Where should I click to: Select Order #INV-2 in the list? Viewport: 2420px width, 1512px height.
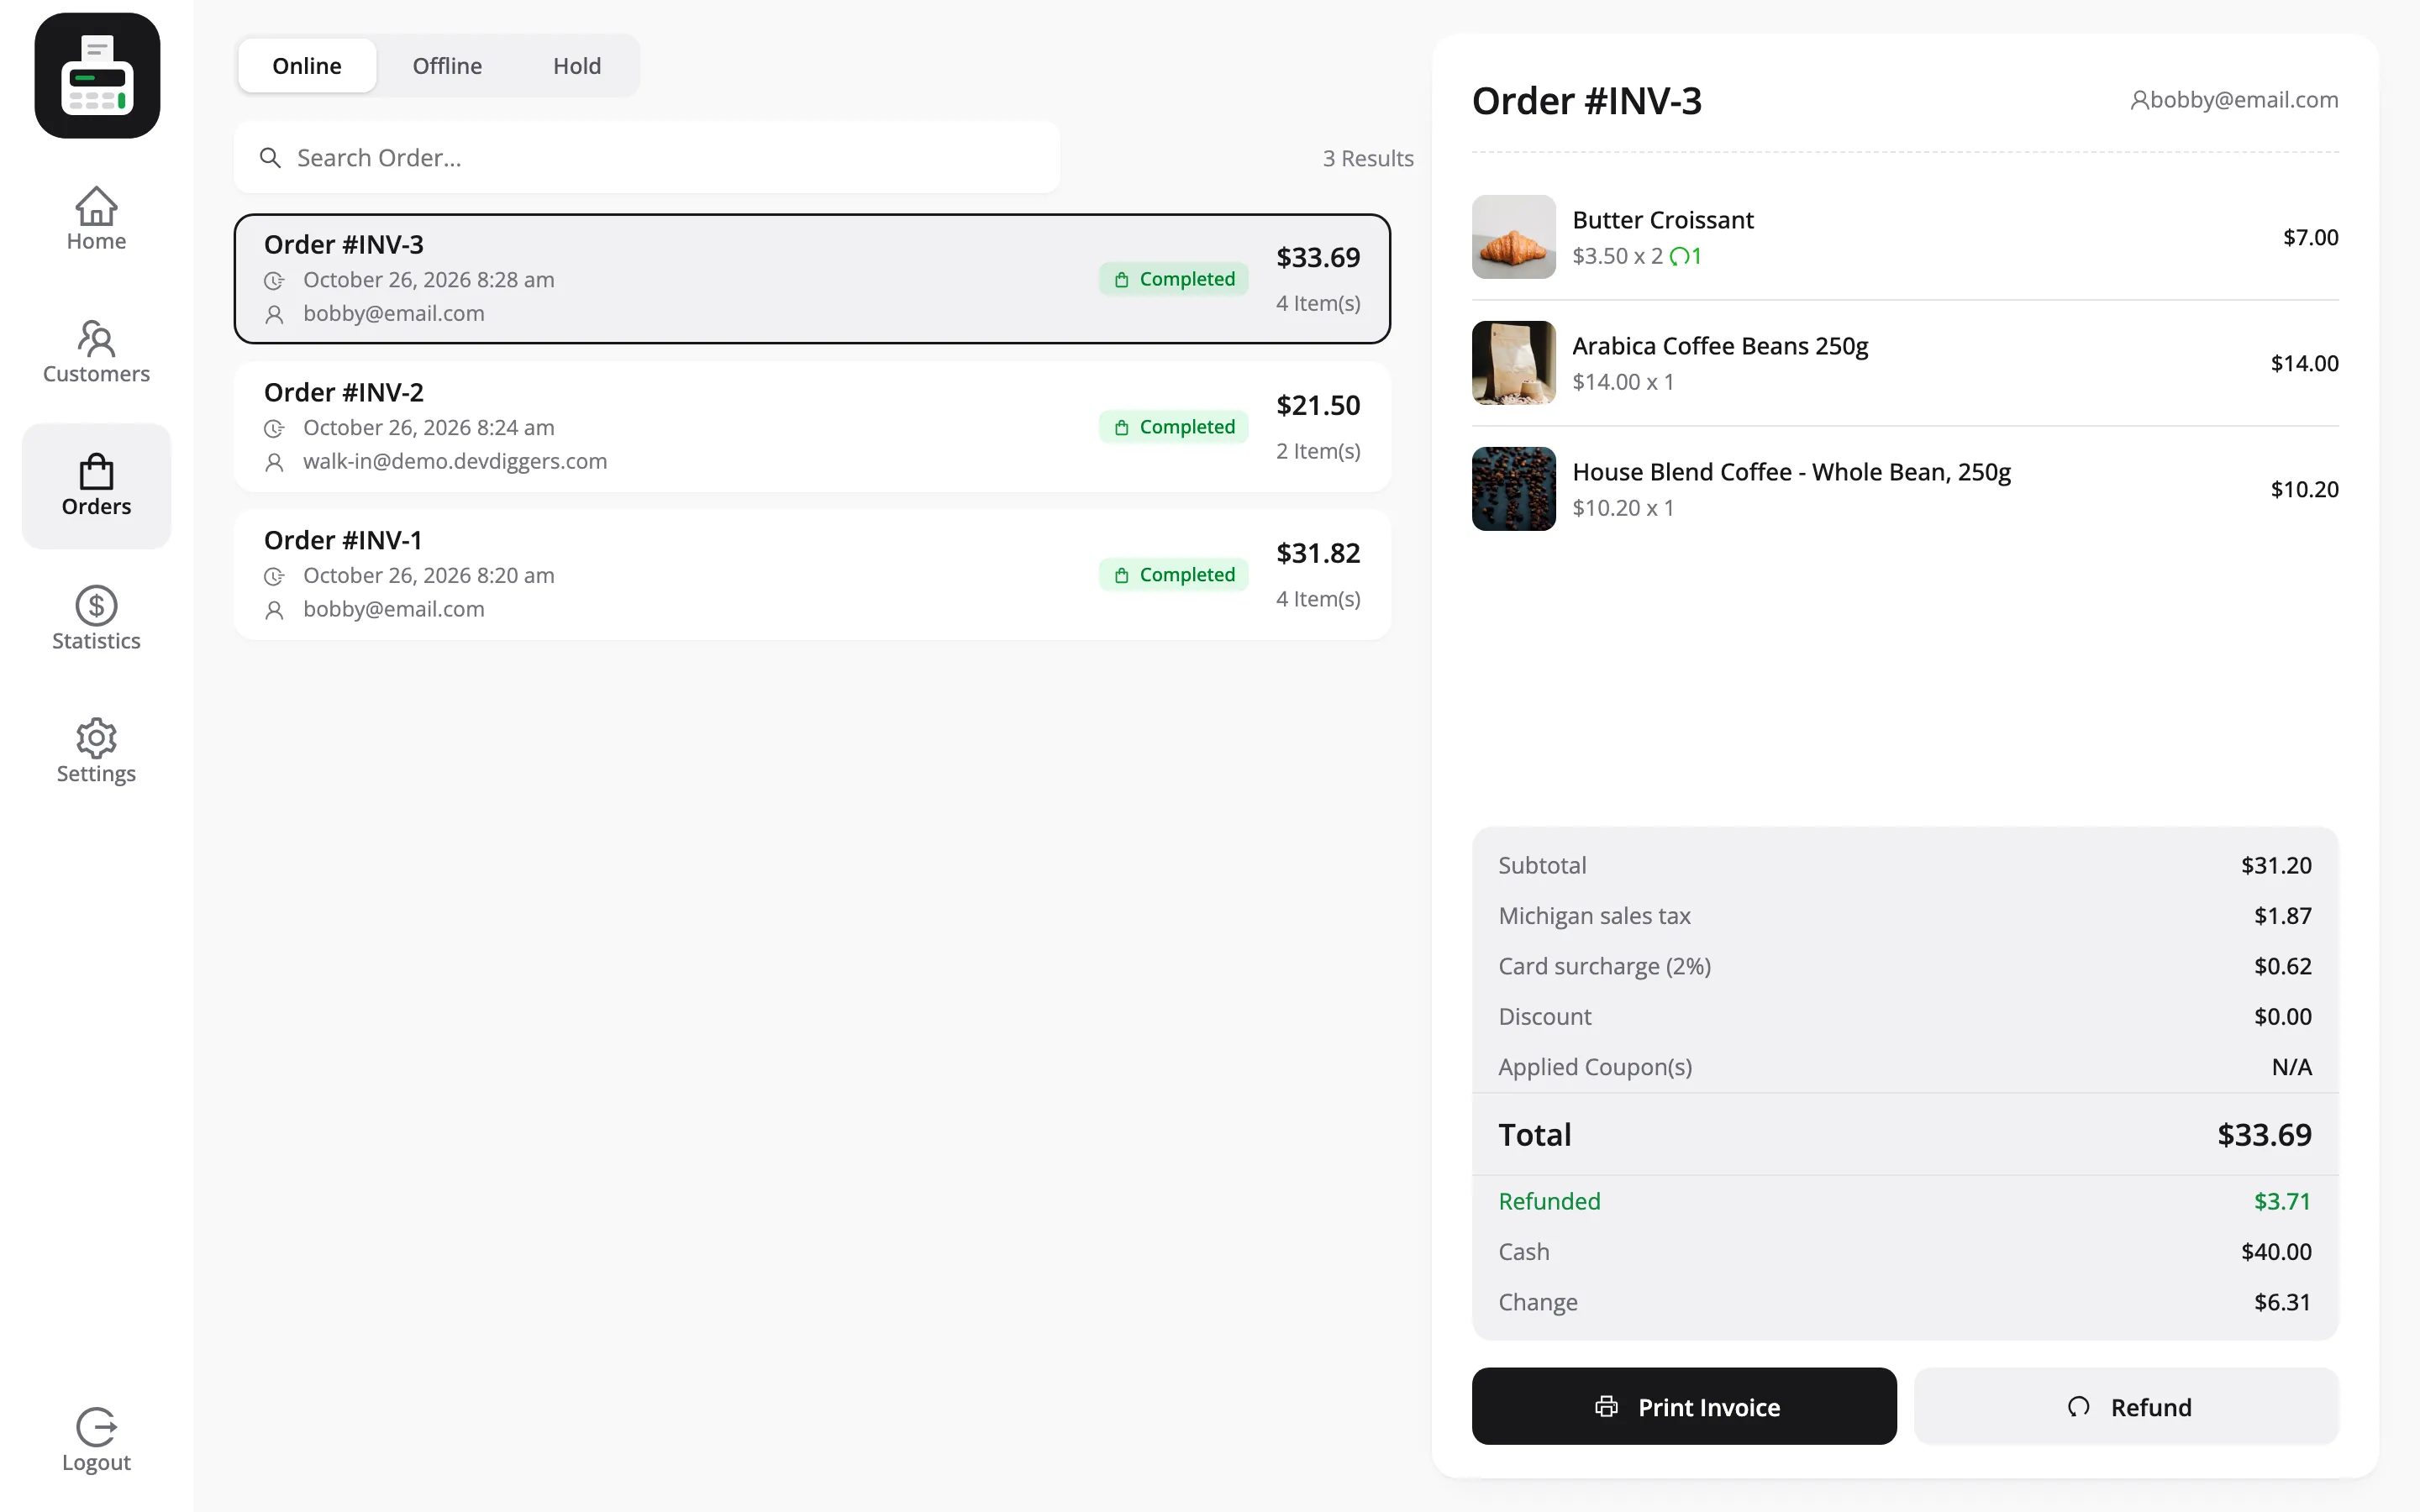click(x=812, y=427)
